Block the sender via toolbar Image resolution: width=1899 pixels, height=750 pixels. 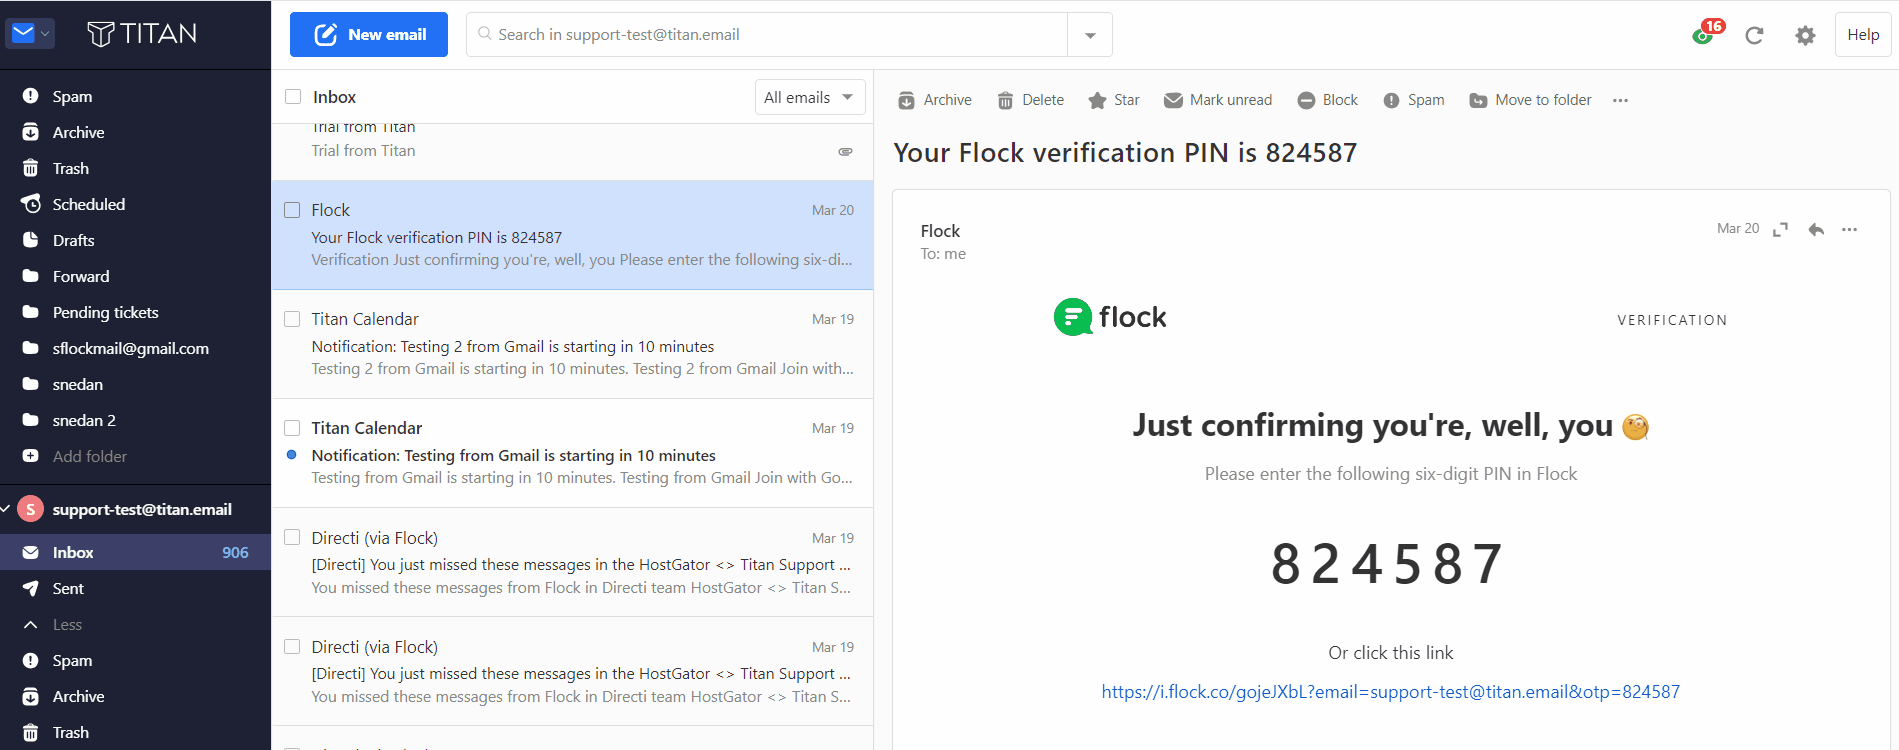1327,100
